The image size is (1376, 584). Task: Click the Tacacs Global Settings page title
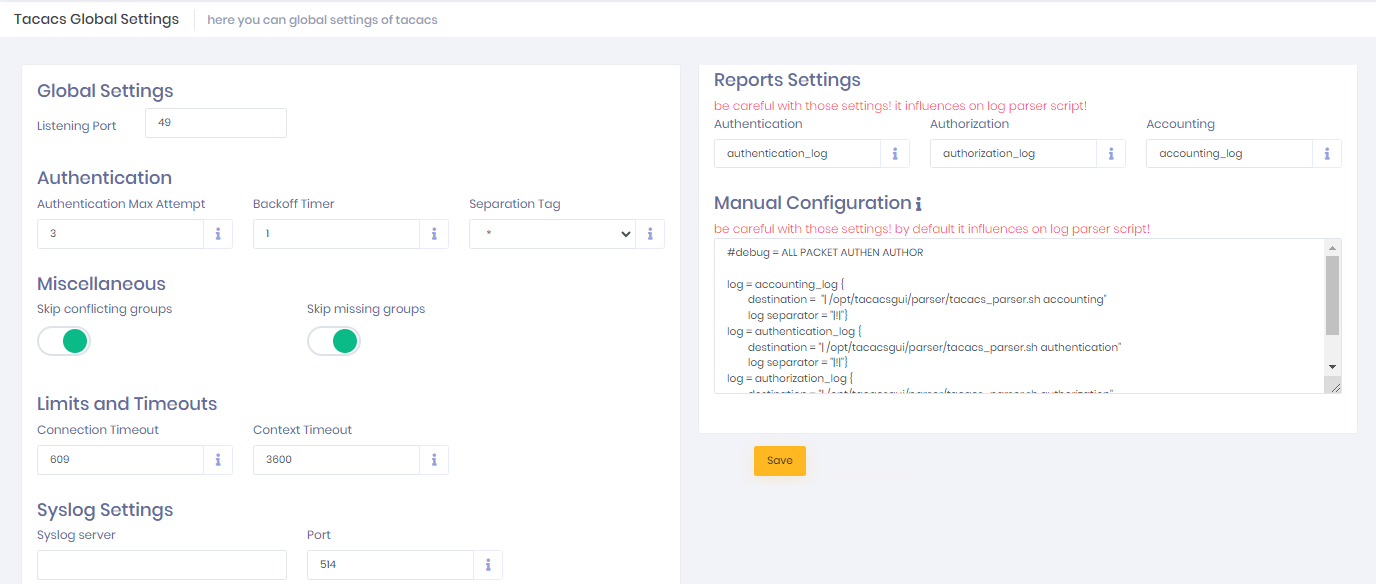97,19
